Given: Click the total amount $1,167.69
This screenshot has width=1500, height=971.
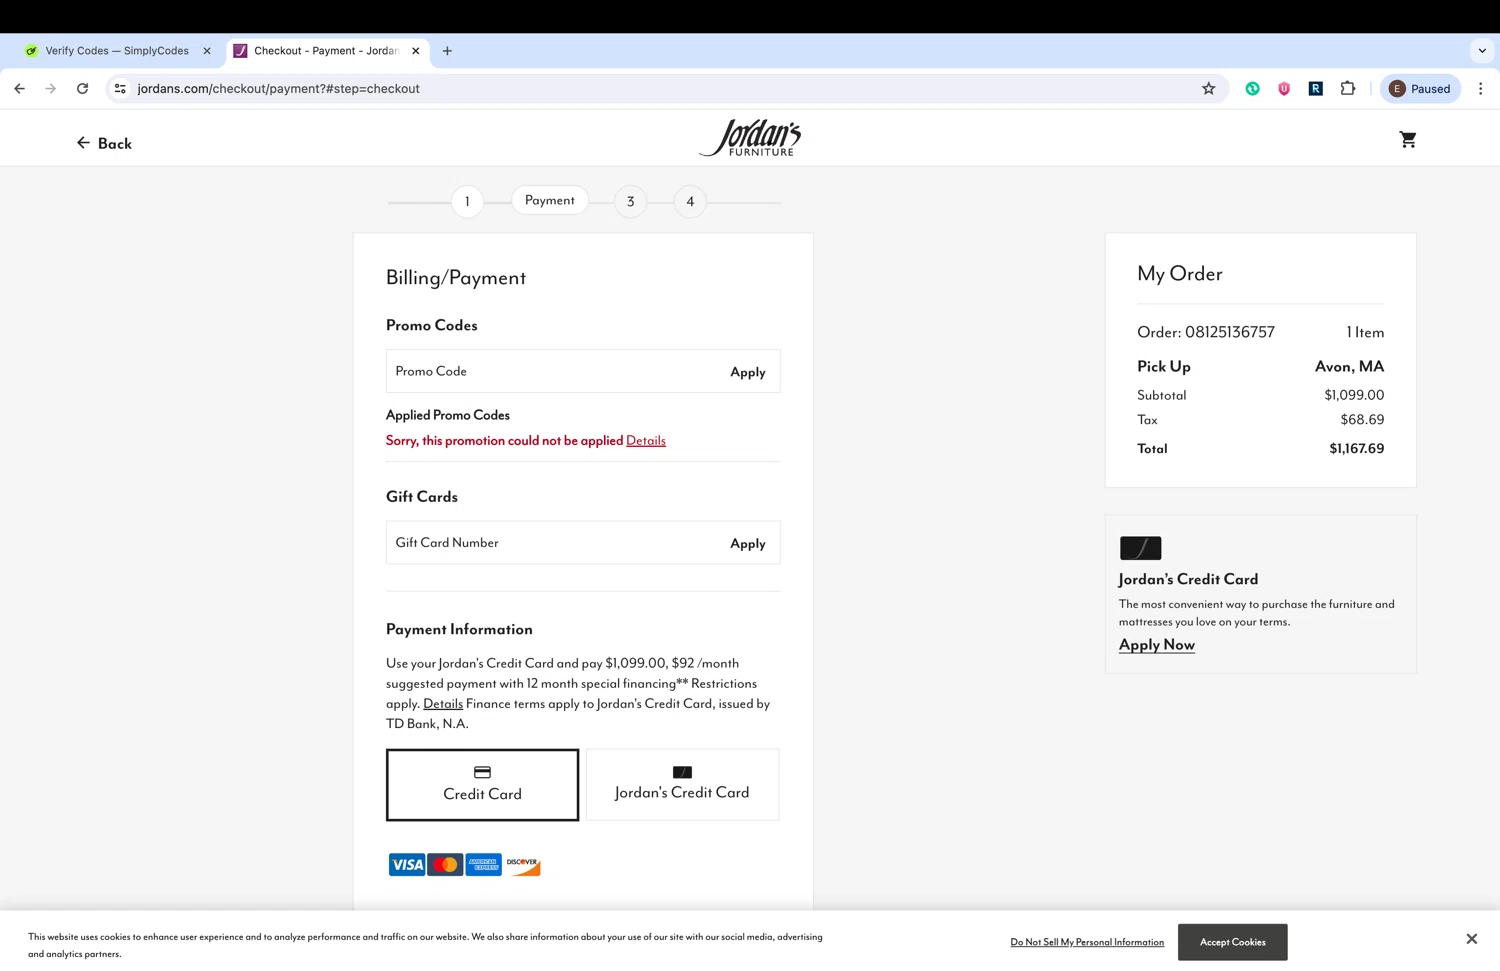Looking at the screenshot, I should 1357,449.
